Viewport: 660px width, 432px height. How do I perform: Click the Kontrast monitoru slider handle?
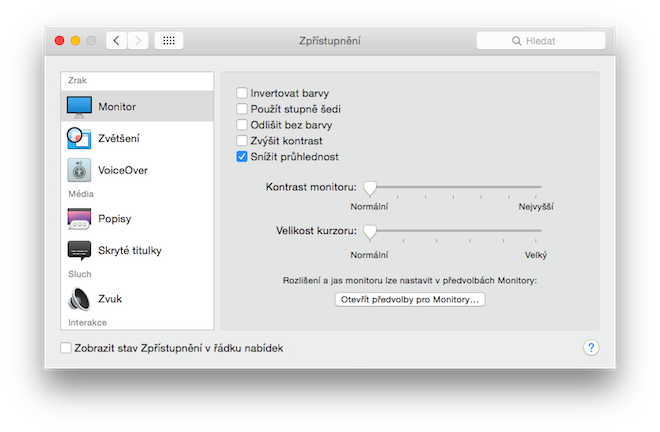coord(370,187)
